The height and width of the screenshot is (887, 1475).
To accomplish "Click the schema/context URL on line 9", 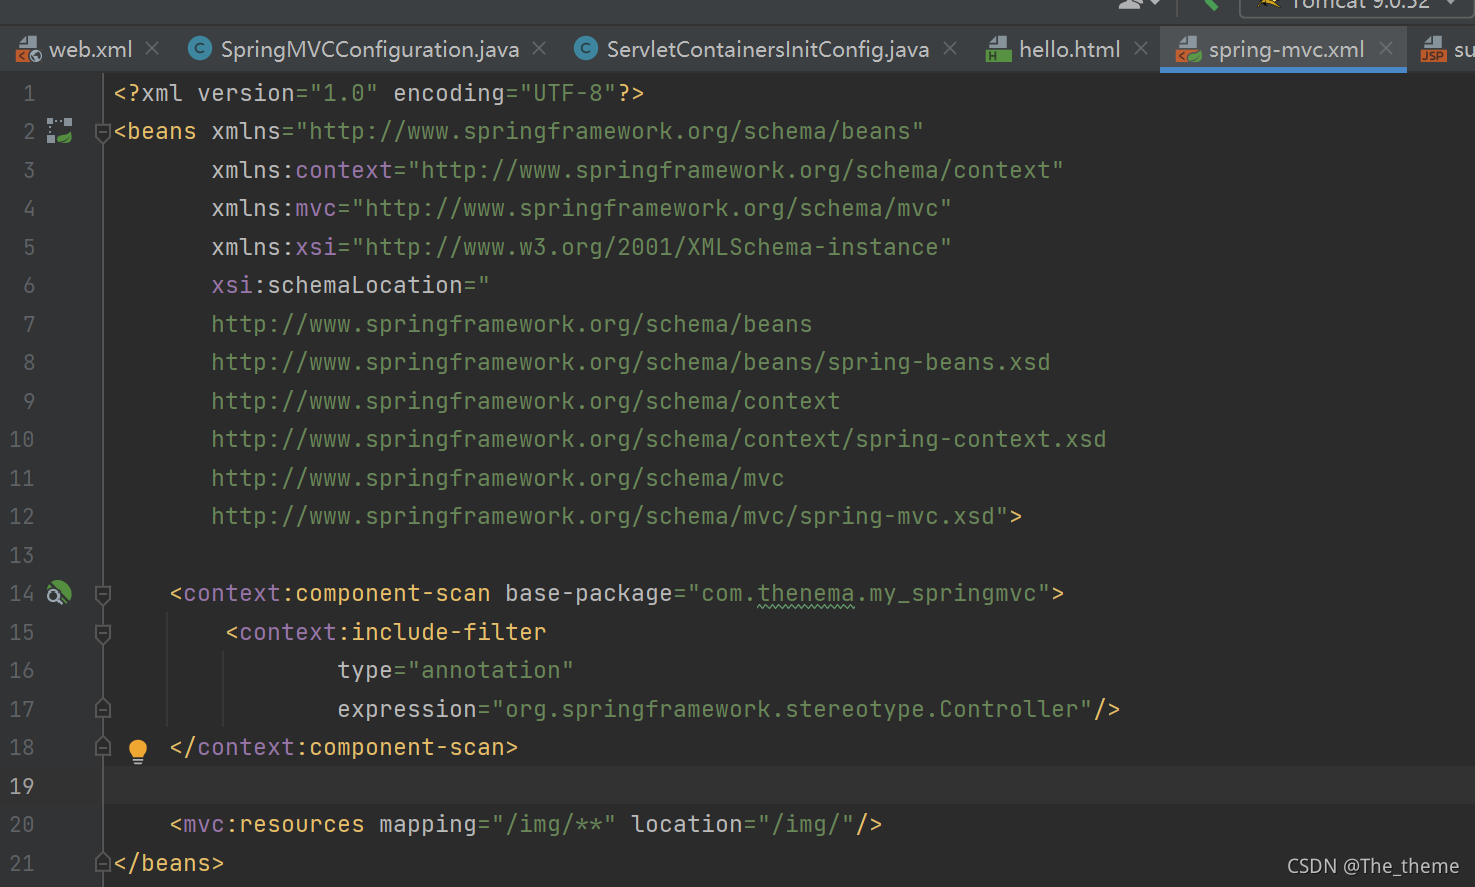I will coord(525,401).
